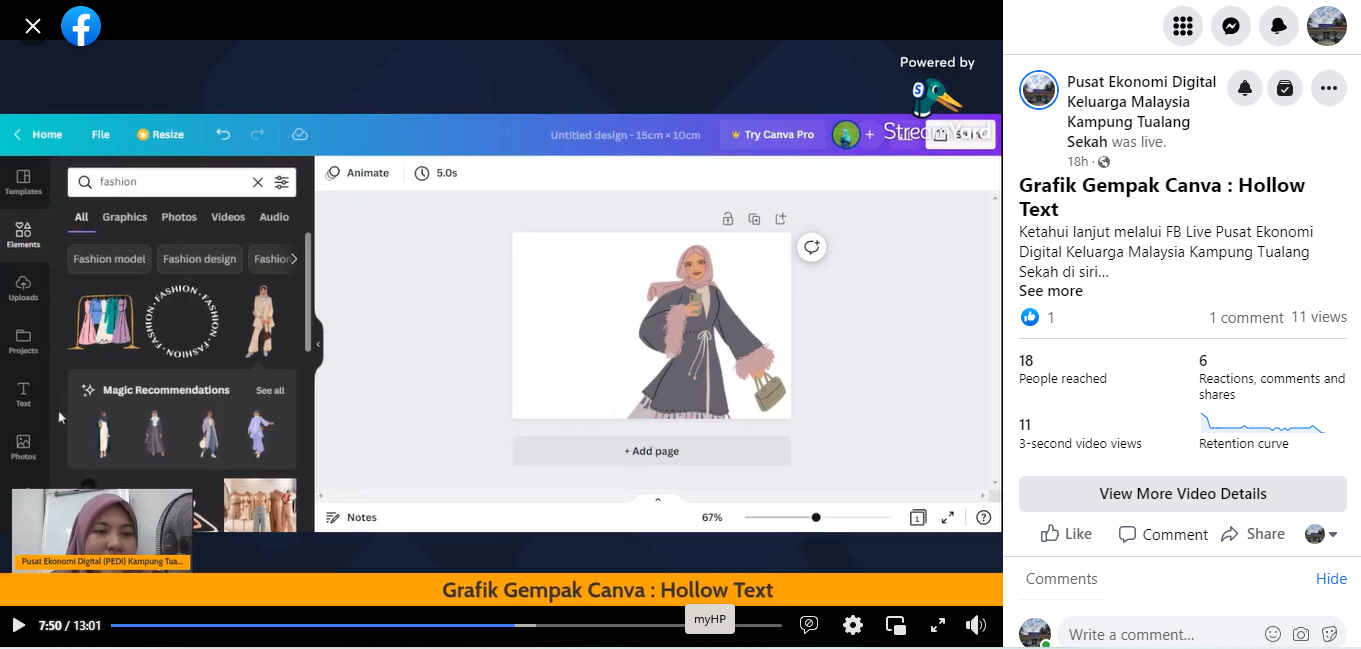Open Canva Templates sidebar tab

point(23,182)
